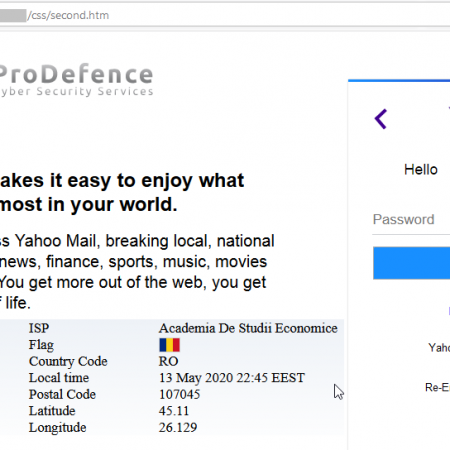Click the Re-E link at right edge
This screenshot has height=450, width=450.
coord(437,387)
